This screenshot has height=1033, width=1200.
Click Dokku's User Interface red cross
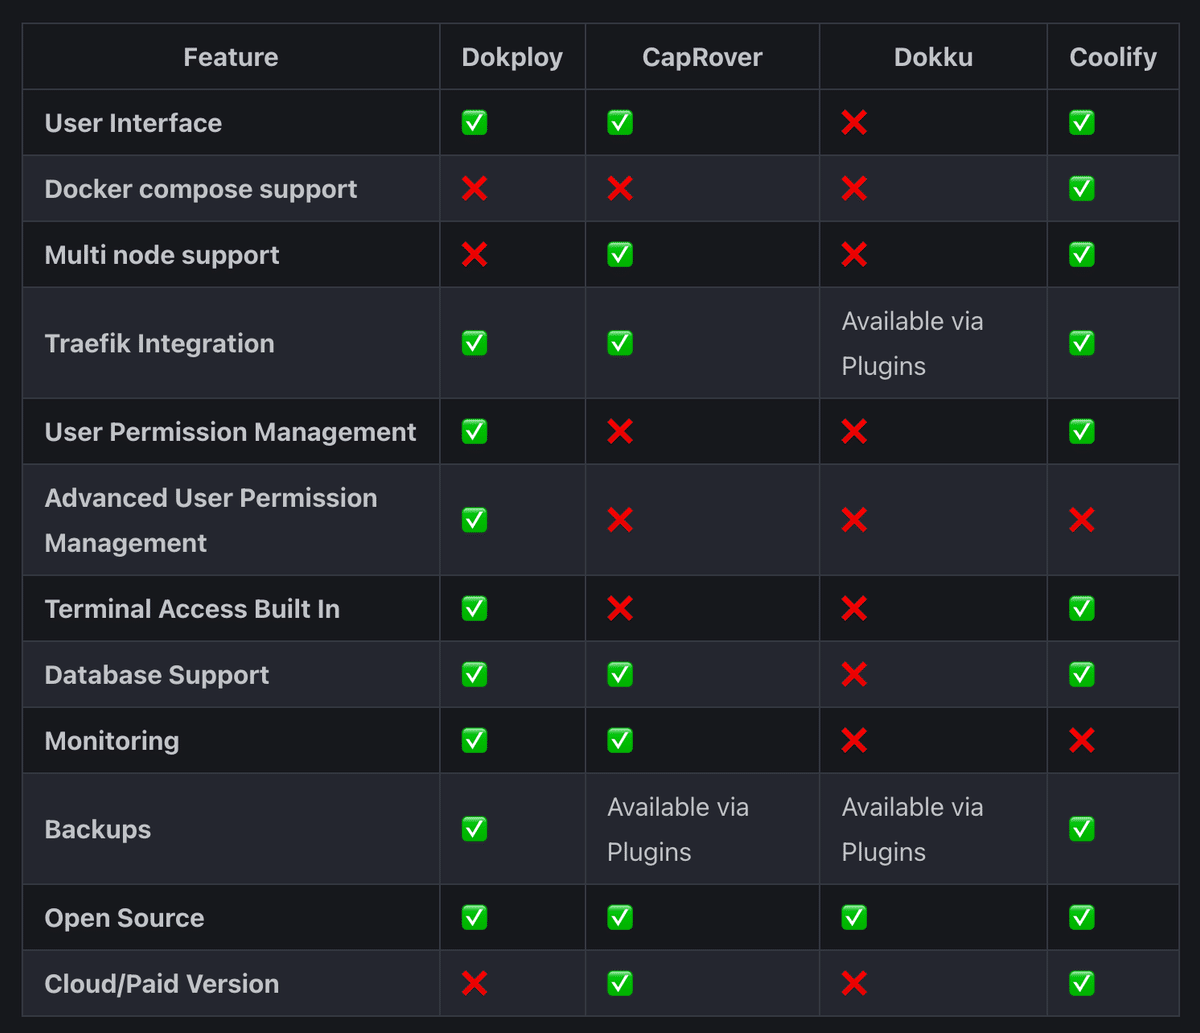[x=854, y=123]
